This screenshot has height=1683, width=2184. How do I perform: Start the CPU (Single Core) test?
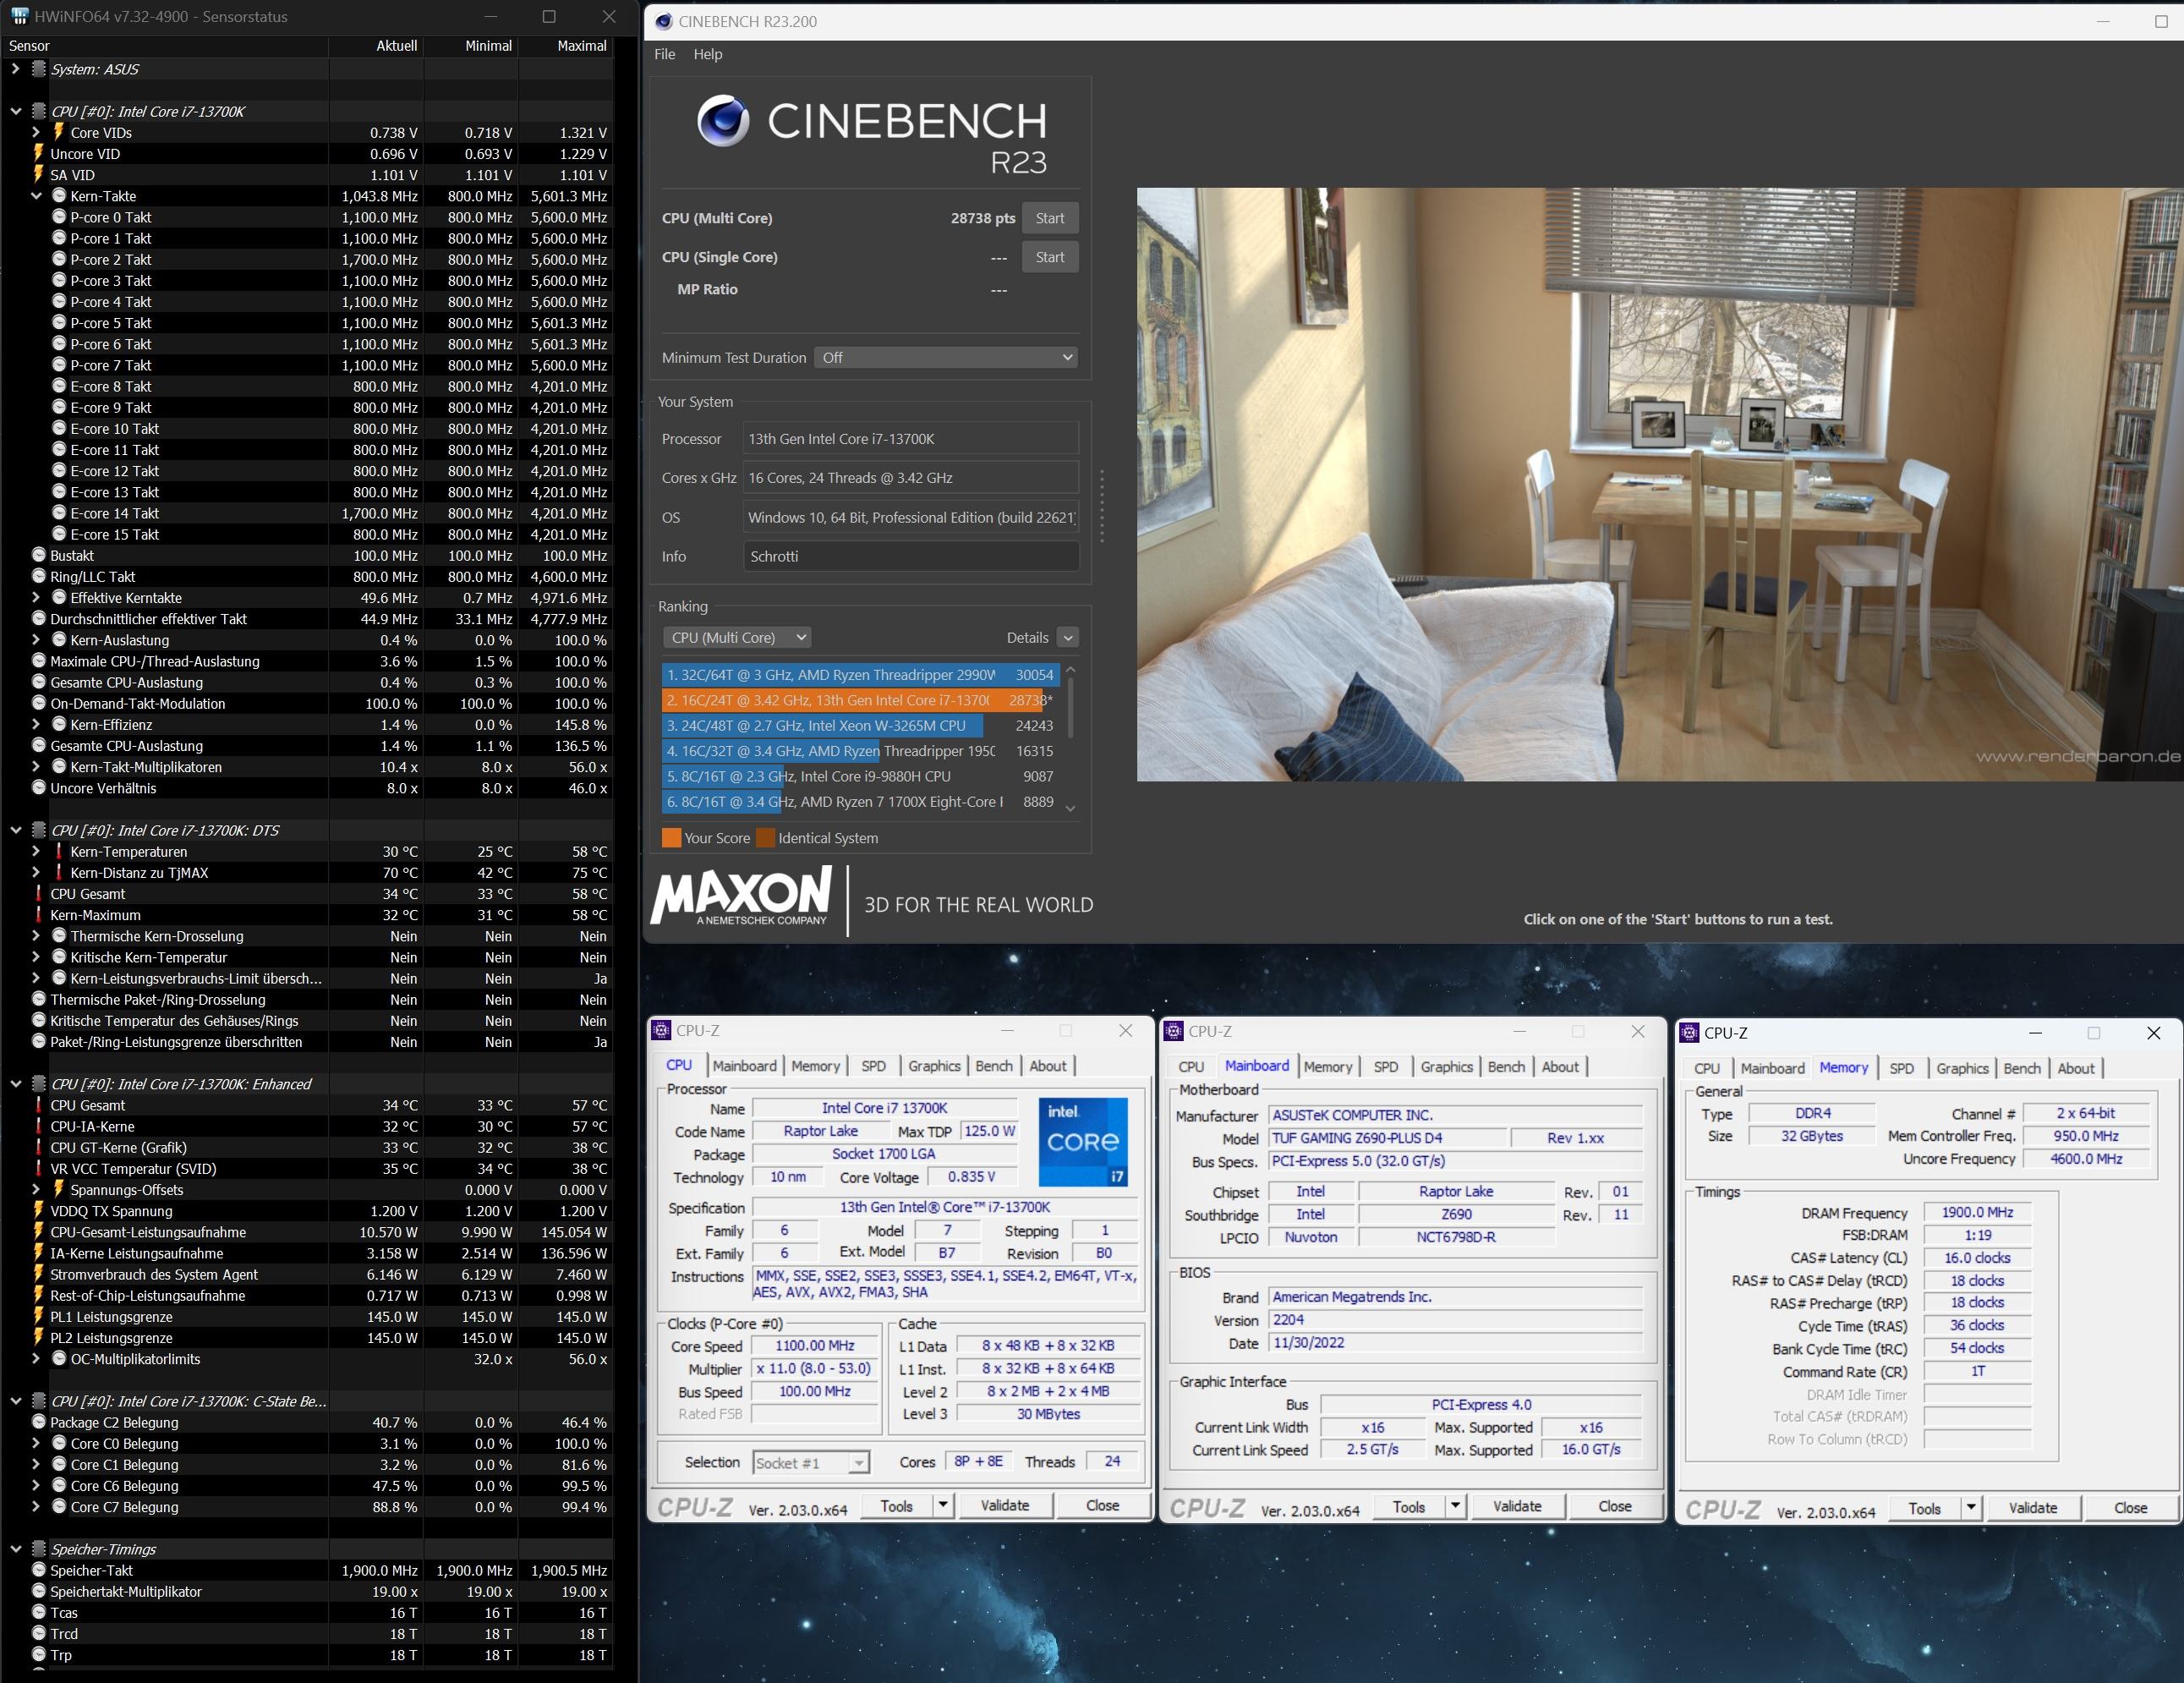[x=1050, y=257]
